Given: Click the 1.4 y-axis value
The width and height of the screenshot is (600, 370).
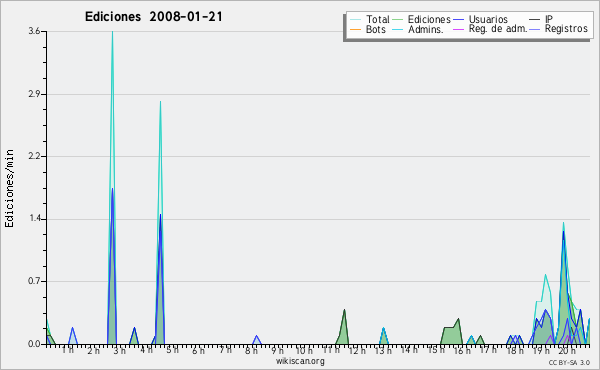Looking at the screenshot, I should click(x=34, y=219).
